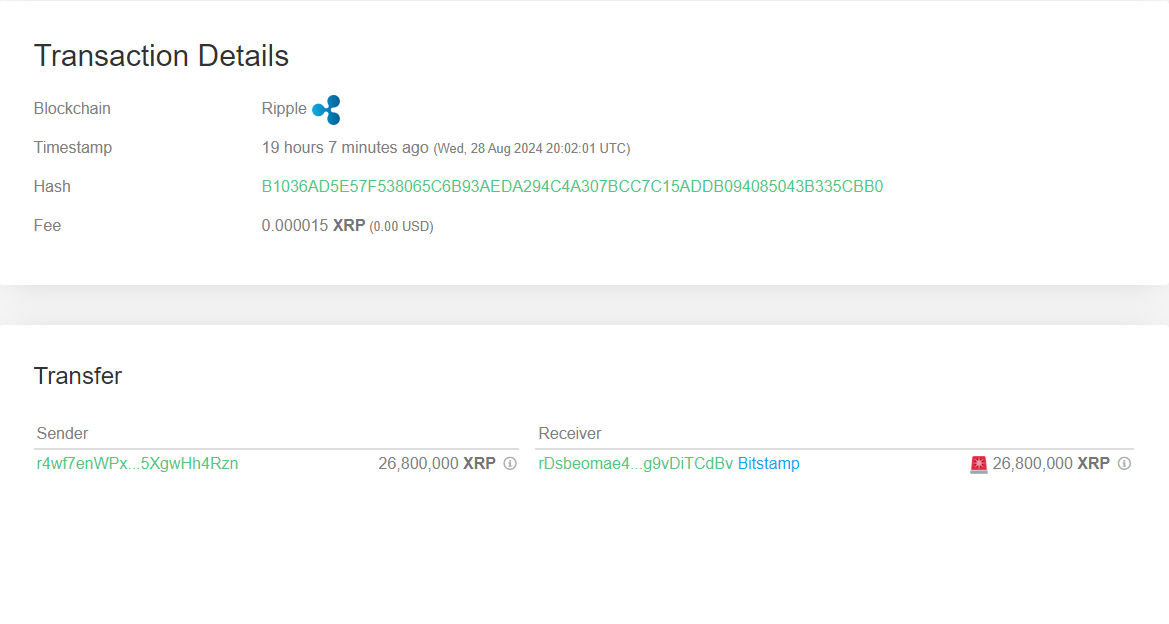
Task: Open sender address r4wf7enWPx...5XgwHh4Rzn
Action: point(137,464)
